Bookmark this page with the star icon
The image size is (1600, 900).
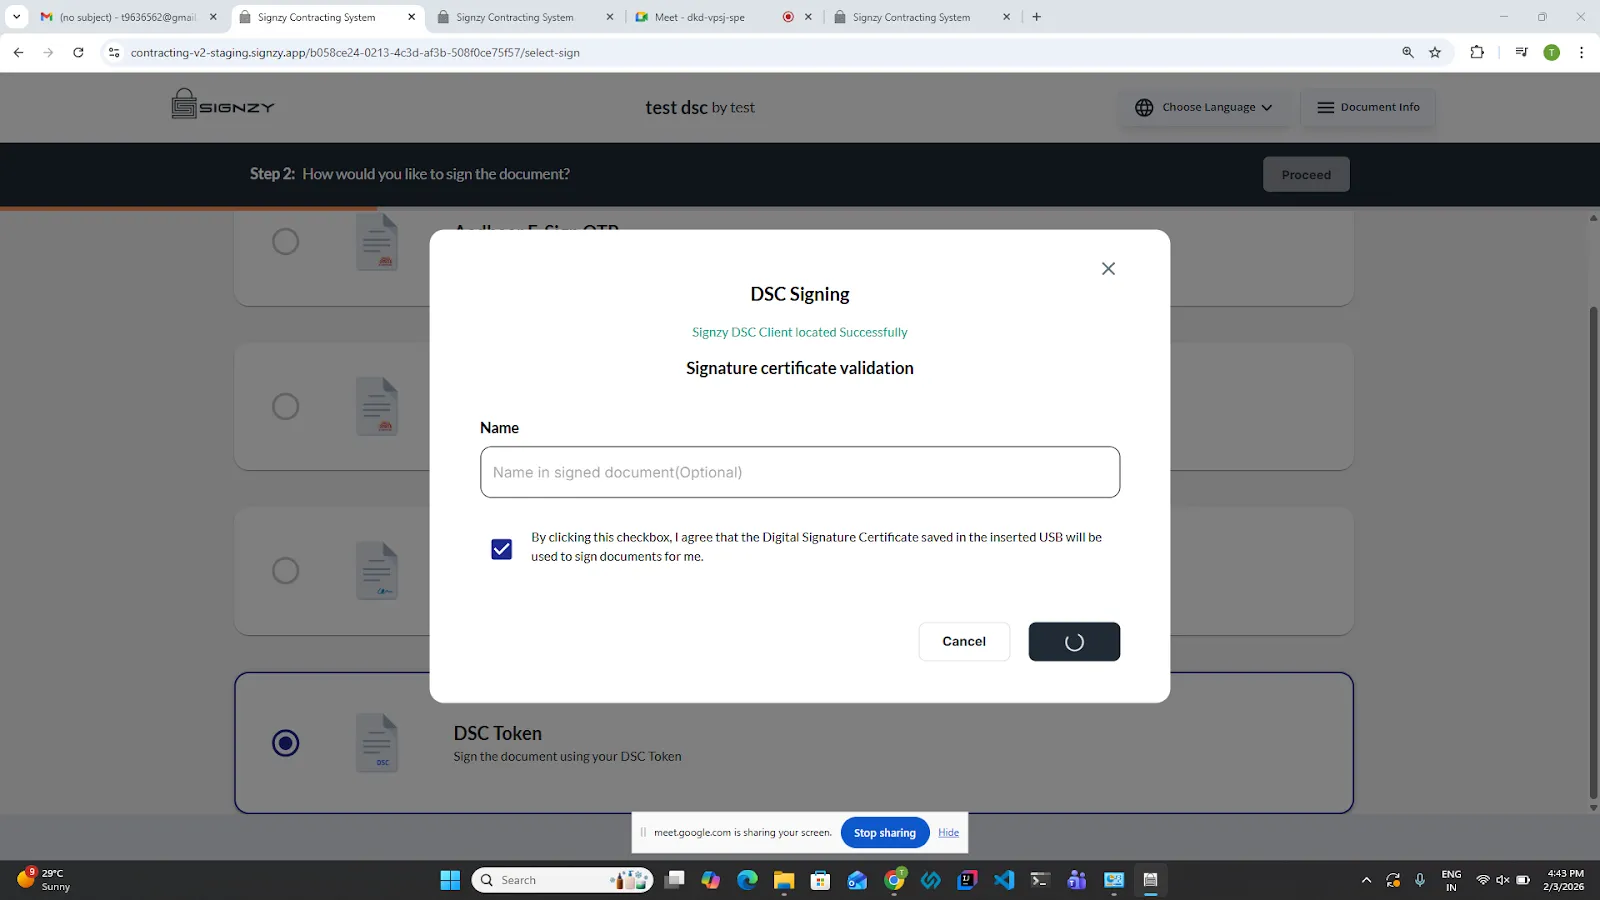pos(1435,52)
